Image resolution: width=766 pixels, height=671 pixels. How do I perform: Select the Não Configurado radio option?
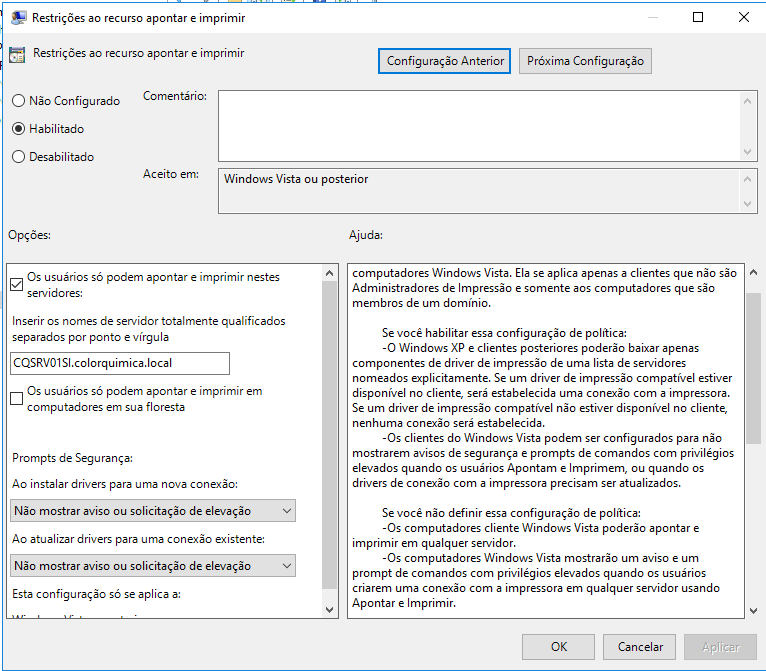click(x=18, y=101)
